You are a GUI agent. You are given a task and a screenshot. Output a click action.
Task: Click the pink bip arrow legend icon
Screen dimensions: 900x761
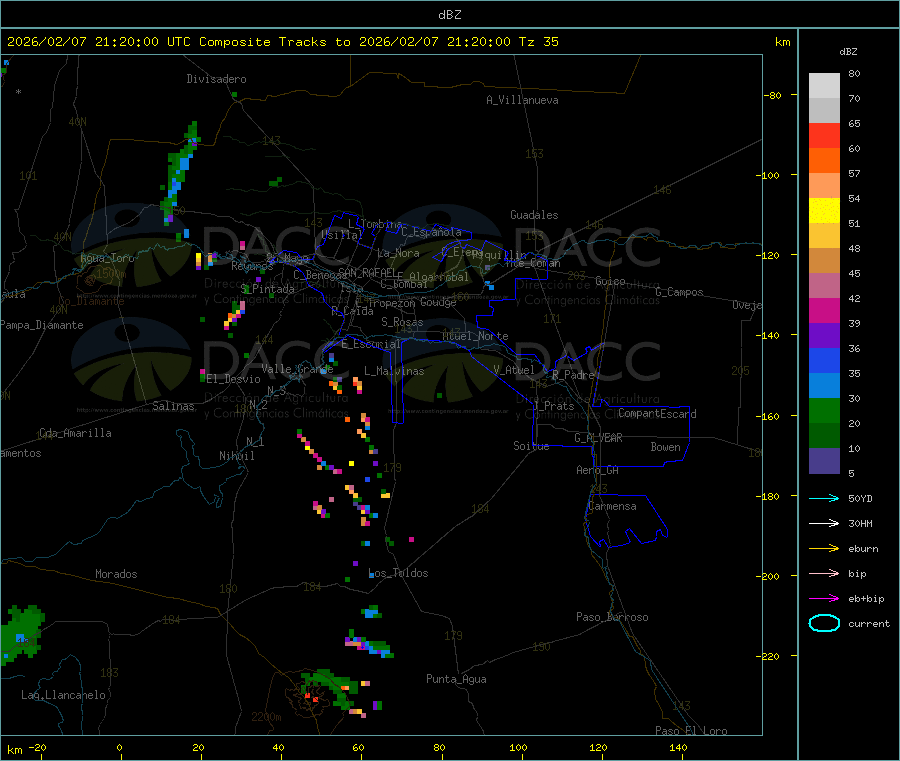[x=824, y=573]
